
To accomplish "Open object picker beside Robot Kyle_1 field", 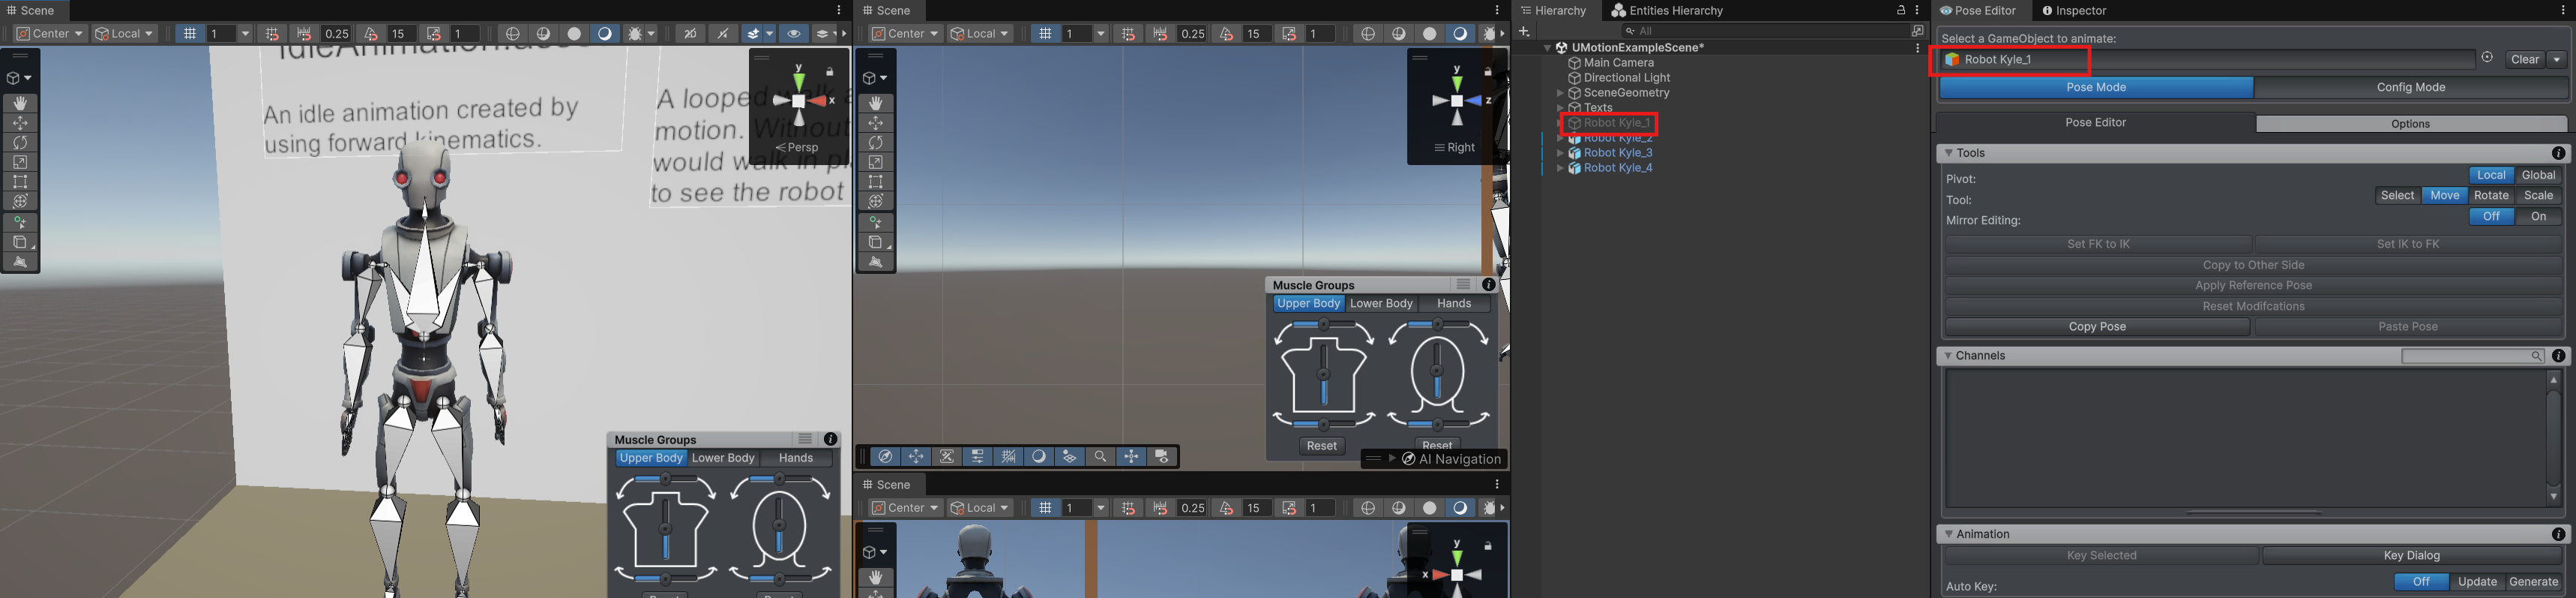I will (2487, 58).
